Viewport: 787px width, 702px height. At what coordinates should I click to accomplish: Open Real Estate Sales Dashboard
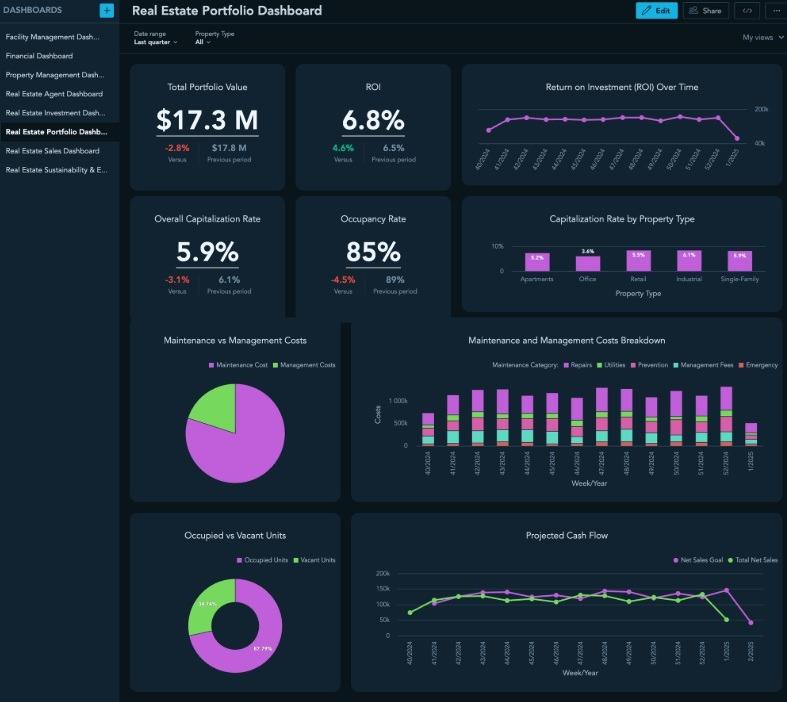52,151
